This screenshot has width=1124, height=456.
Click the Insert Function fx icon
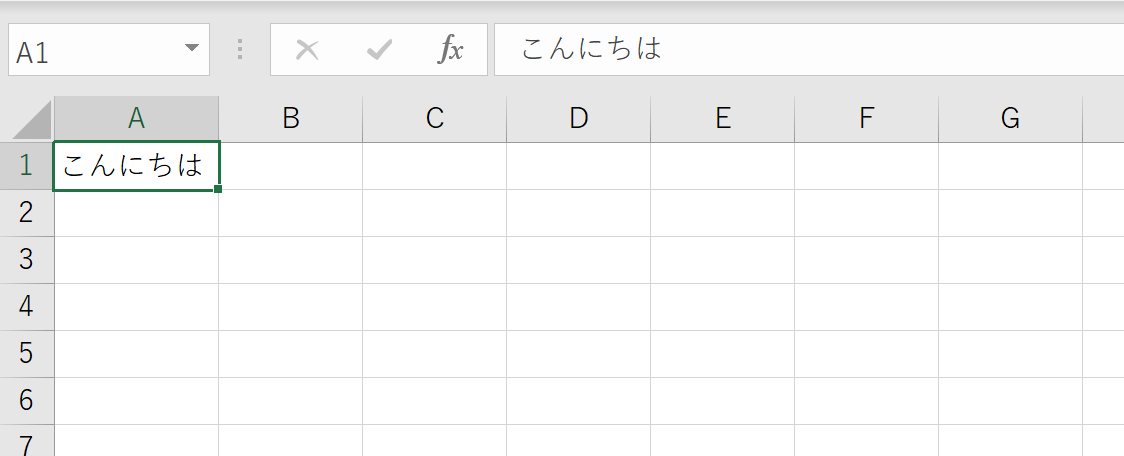tap(451, 49)
